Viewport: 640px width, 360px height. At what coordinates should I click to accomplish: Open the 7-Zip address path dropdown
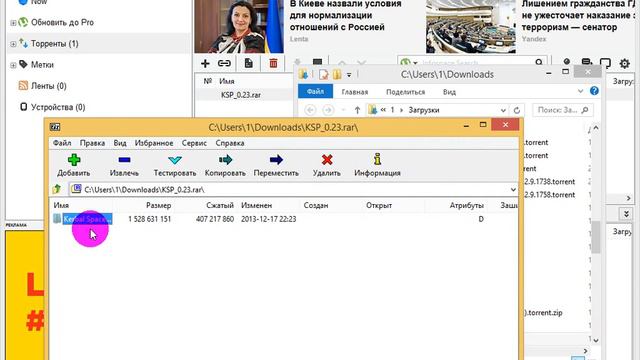point(513,189)
